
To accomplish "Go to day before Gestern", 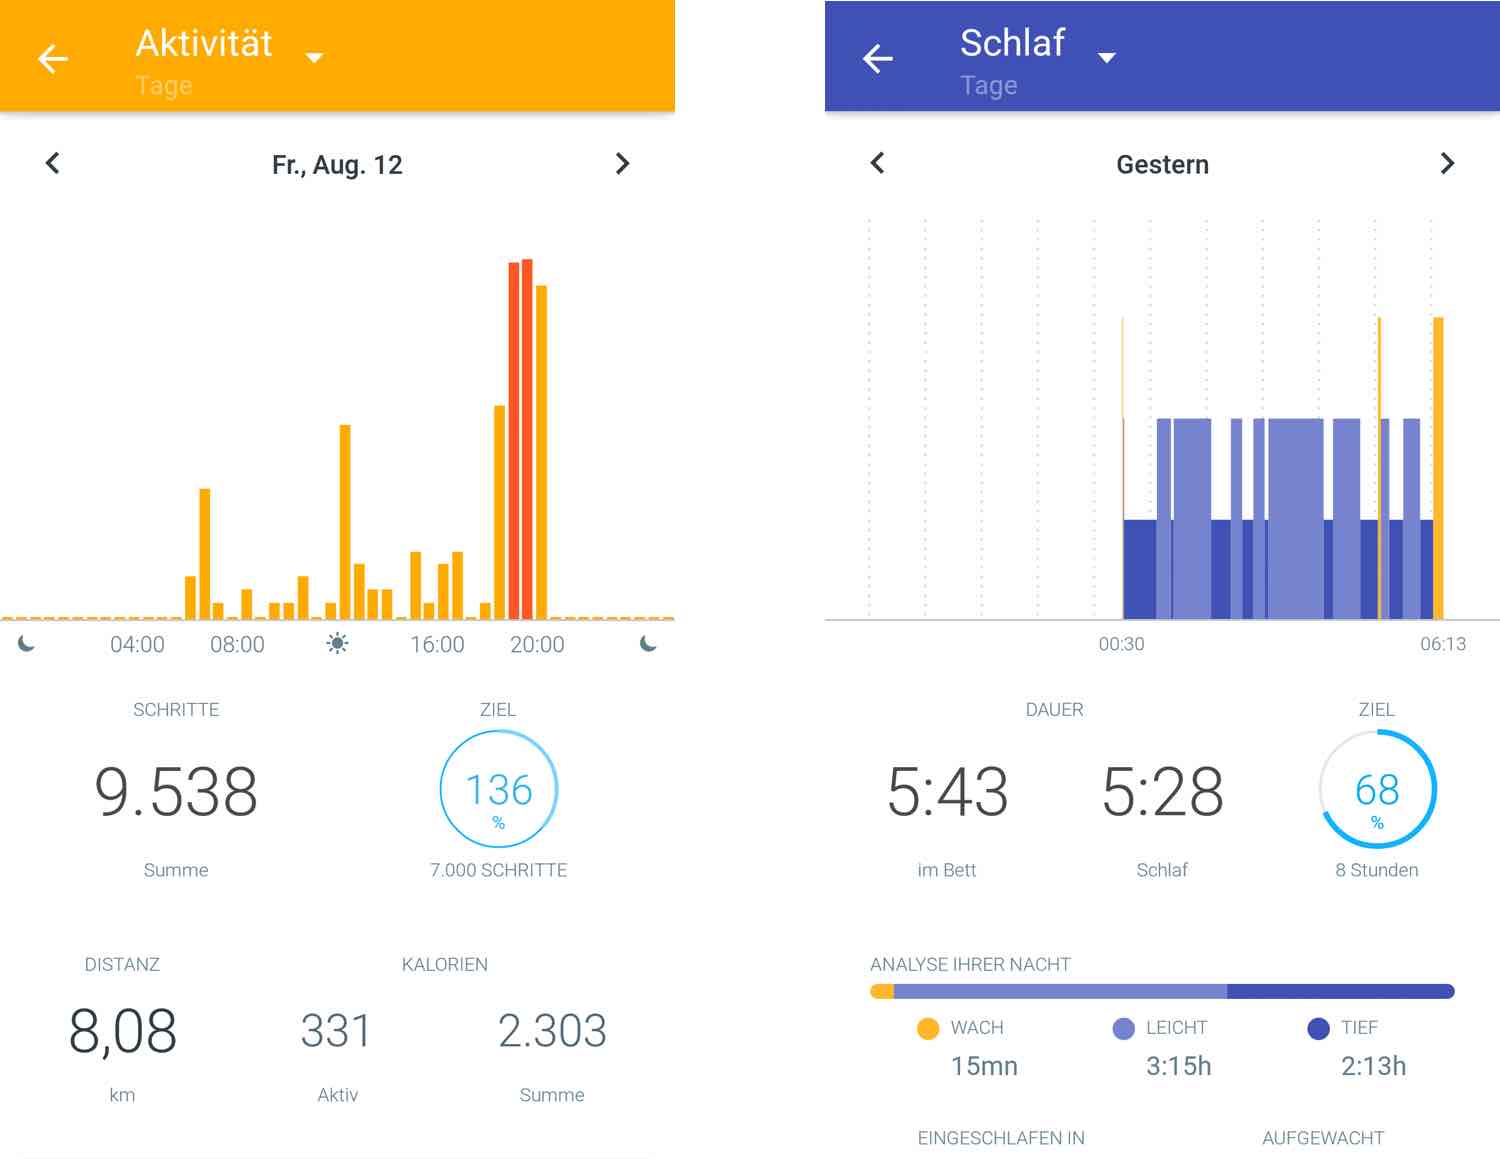I will point(878,163).
